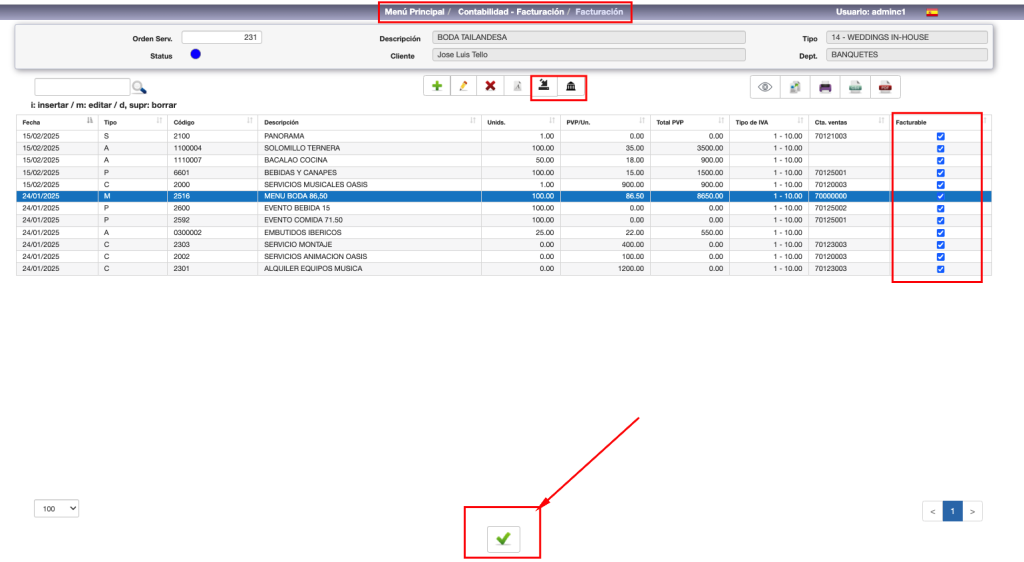Click the blue Status indicator dot

195,55
